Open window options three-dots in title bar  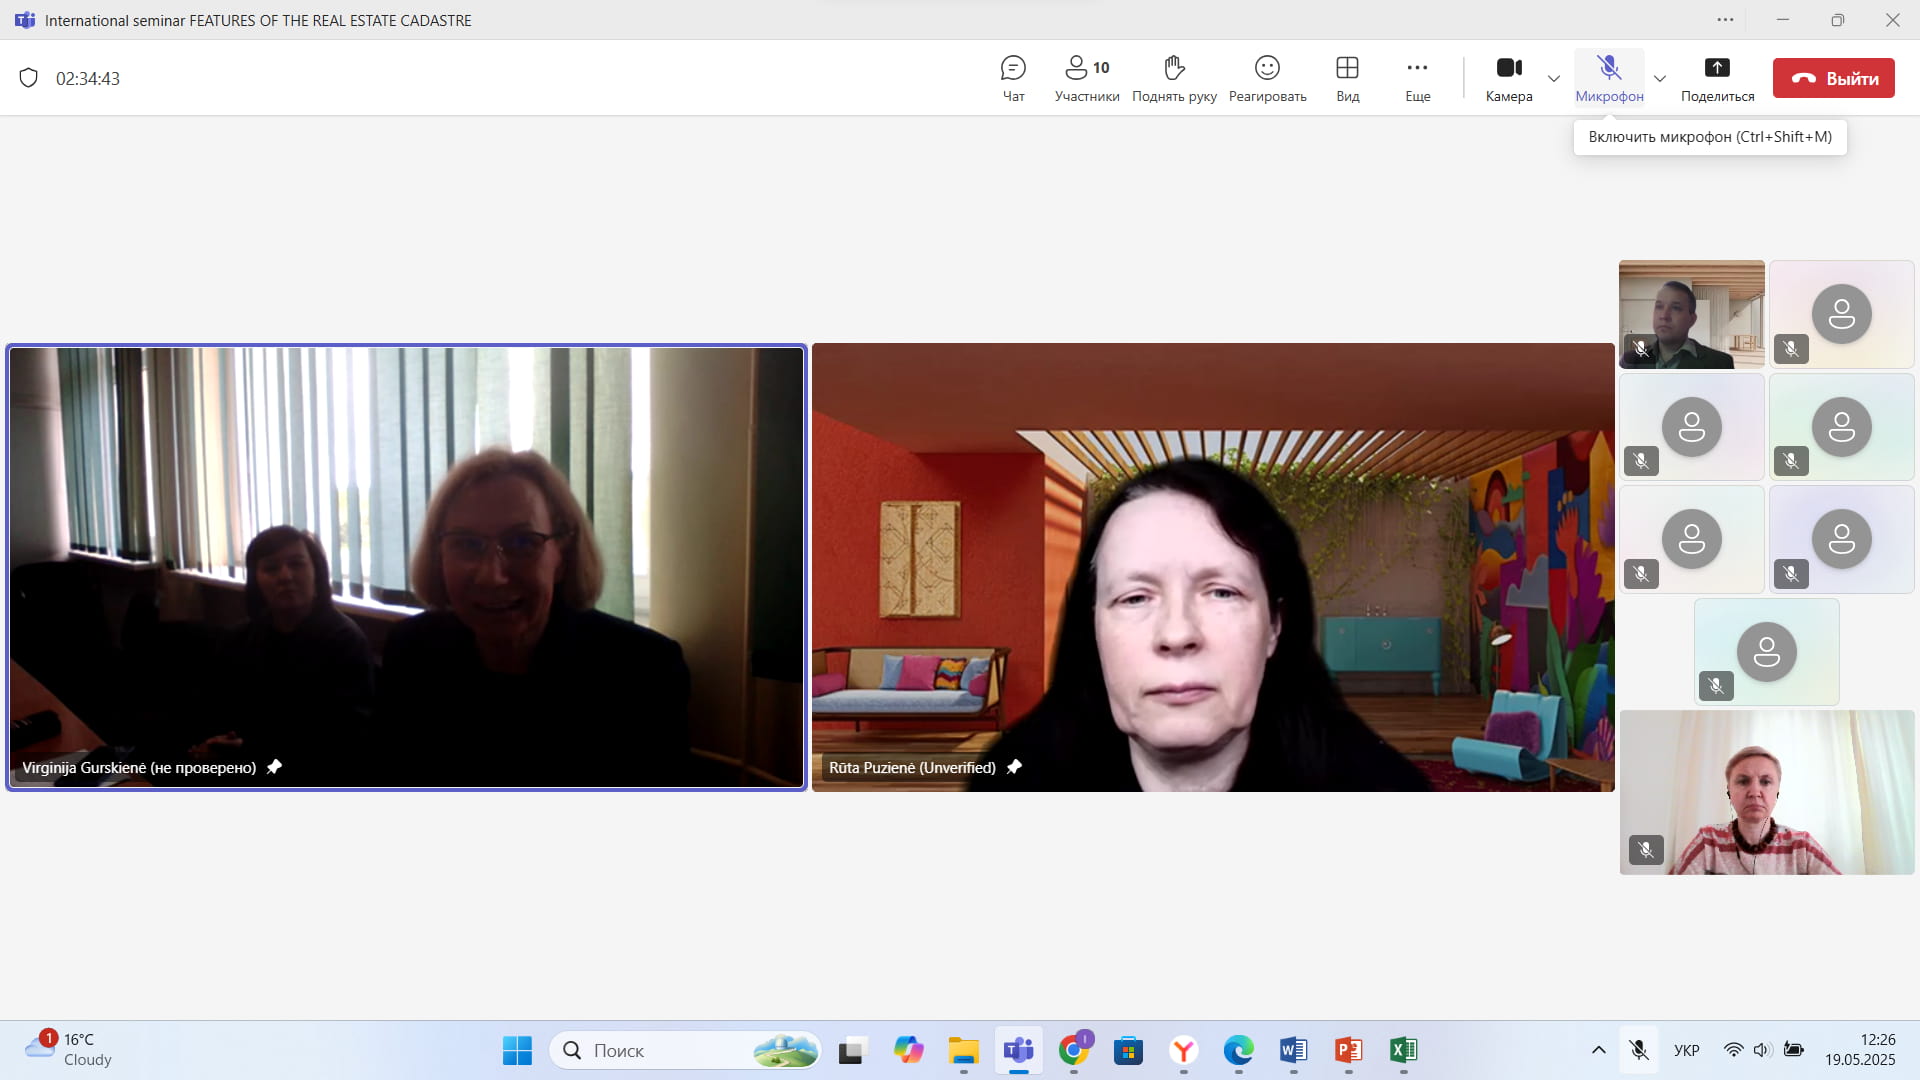pyautogui.click(x=1725, y=20)
